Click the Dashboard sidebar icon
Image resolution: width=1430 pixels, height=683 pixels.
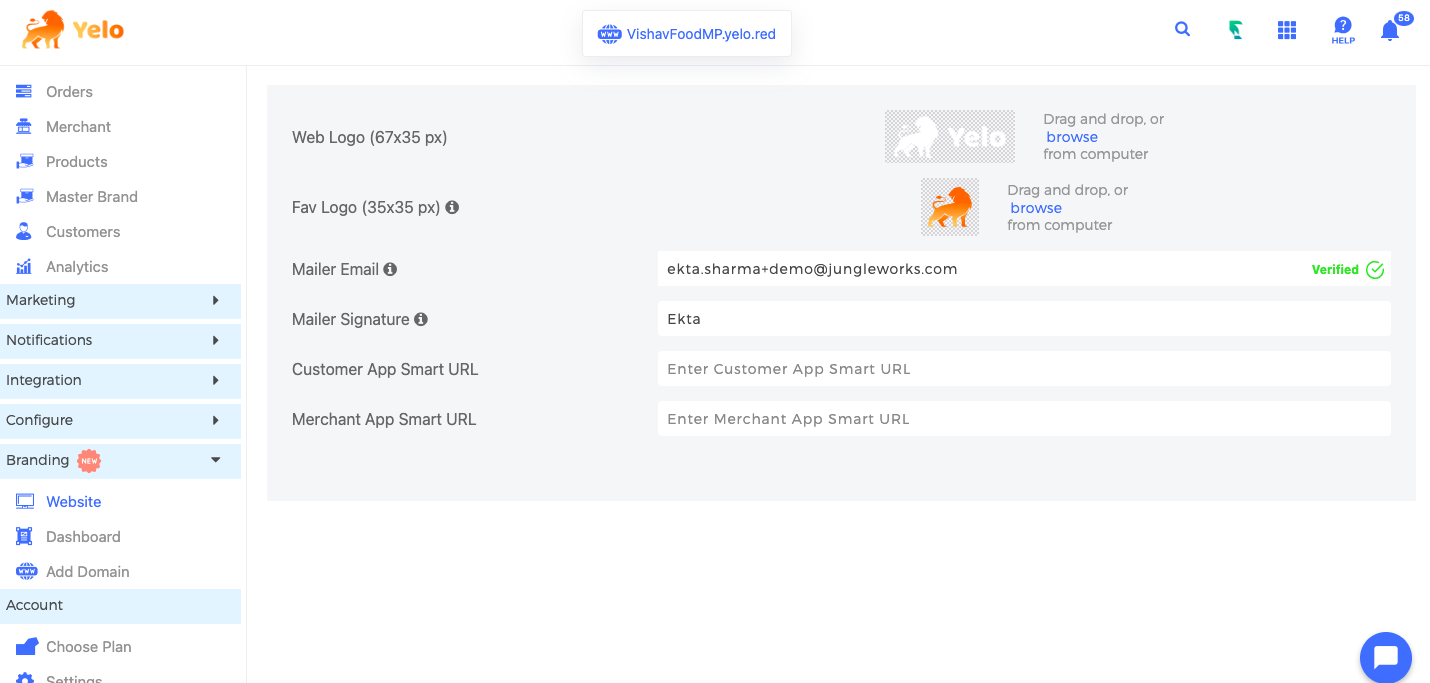(24, 536)
